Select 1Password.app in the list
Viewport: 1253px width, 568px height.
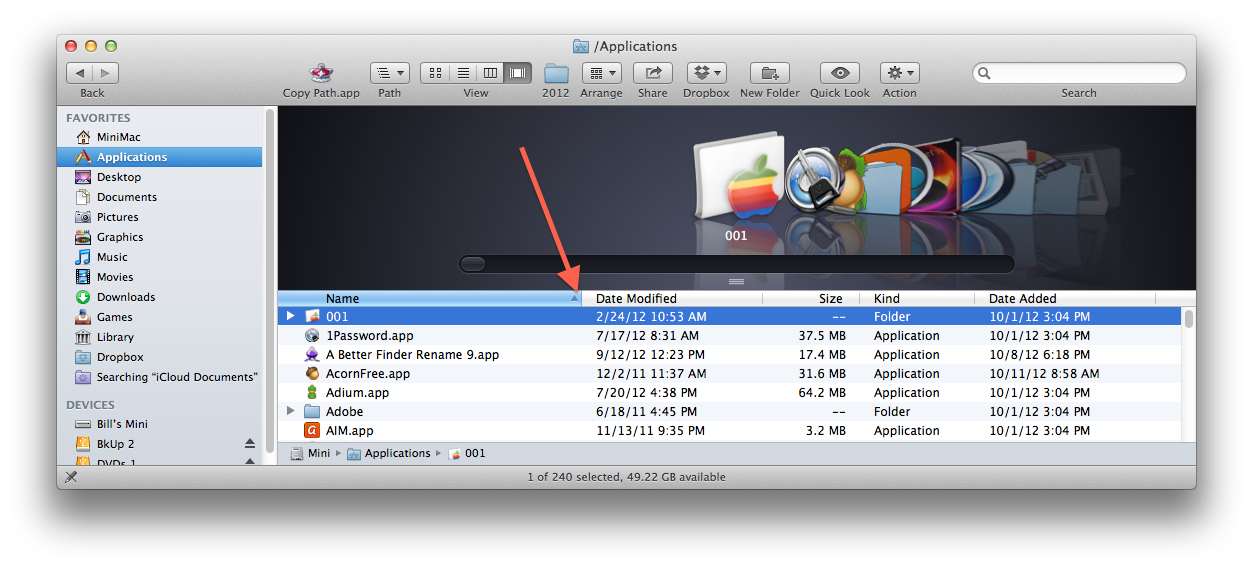729,336
